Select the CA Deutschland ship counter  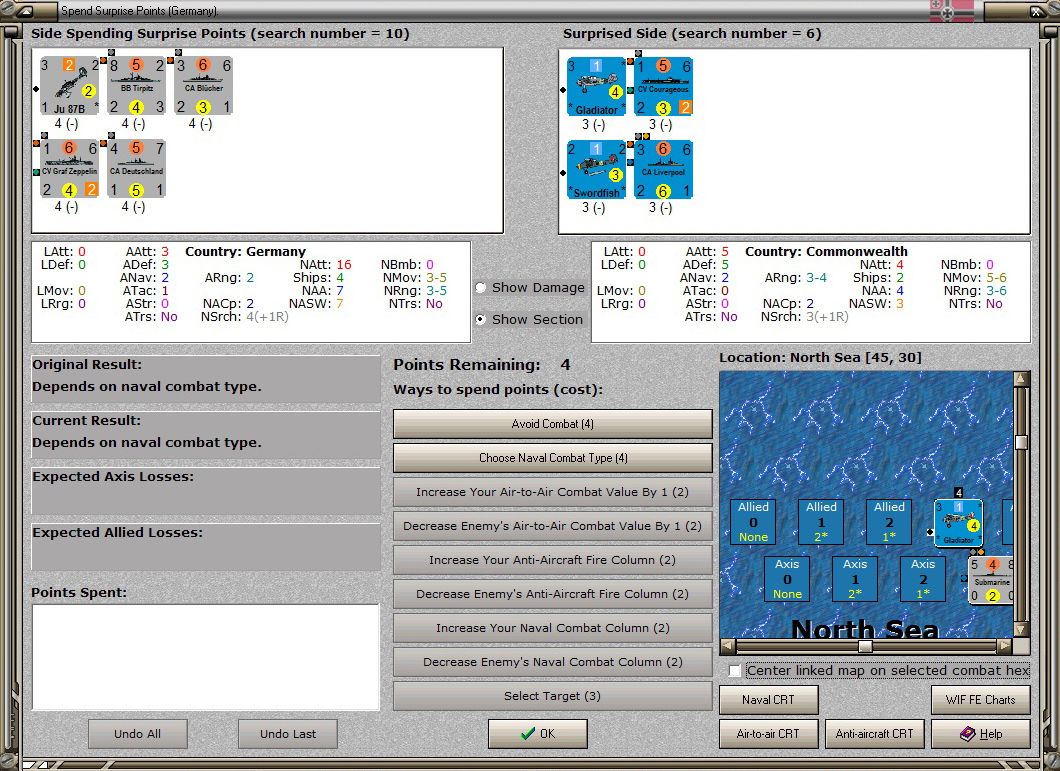click(x=137, y=169)
